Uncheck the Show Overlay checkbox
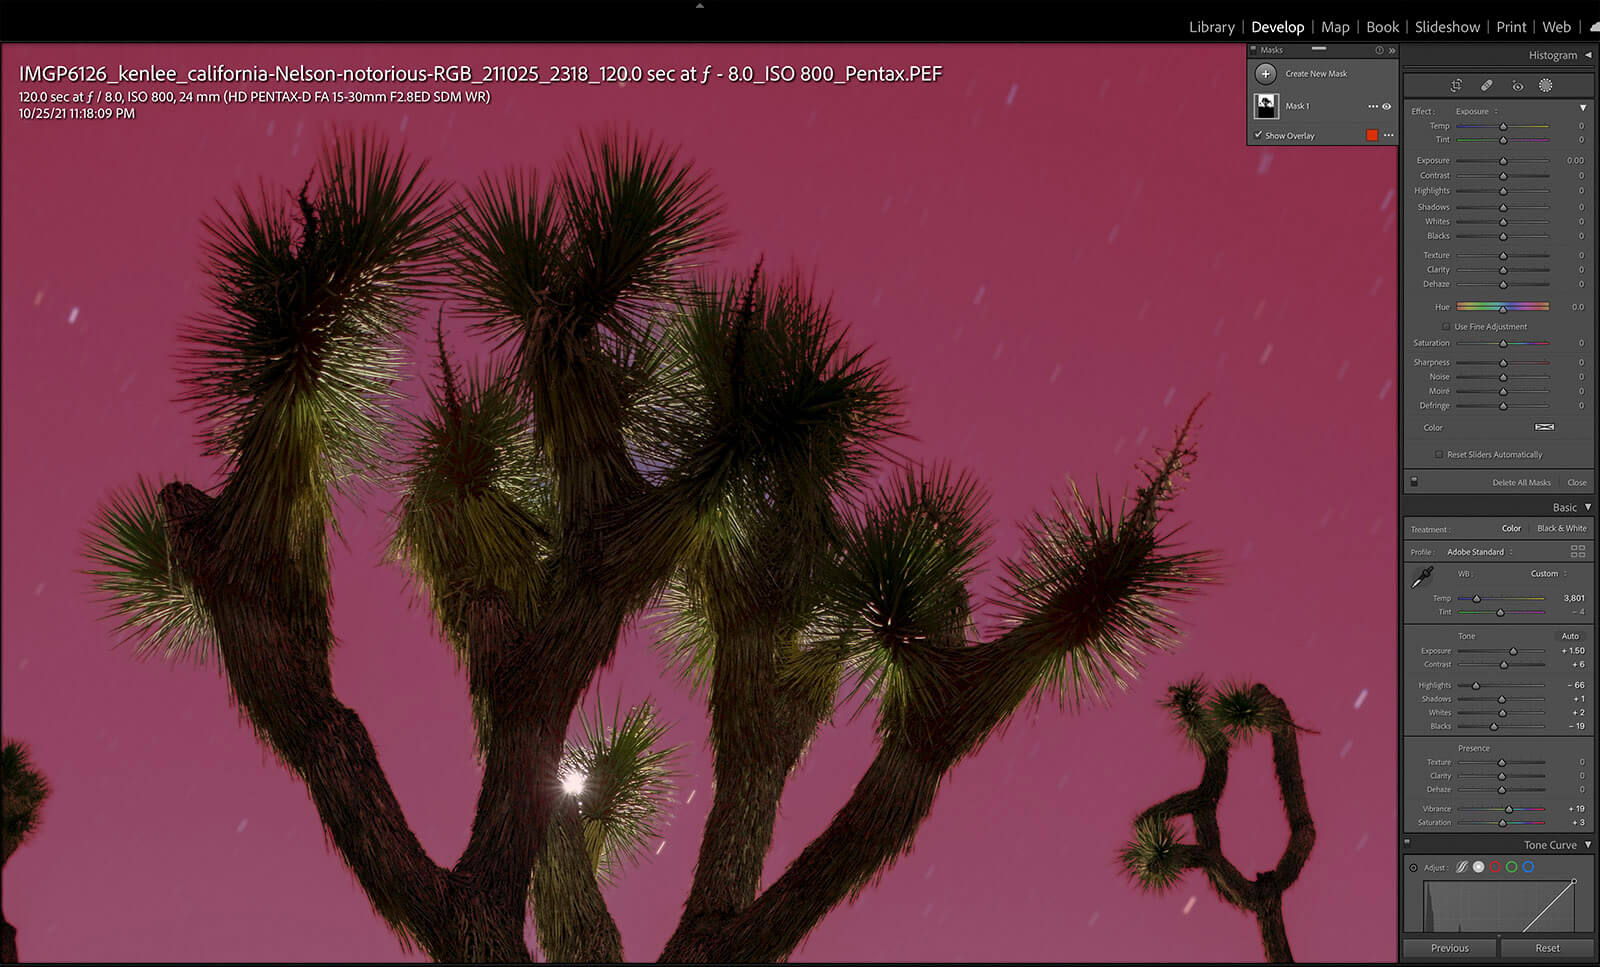Viewport: 1600px width, 967px height. click(x=1258, y=135)
